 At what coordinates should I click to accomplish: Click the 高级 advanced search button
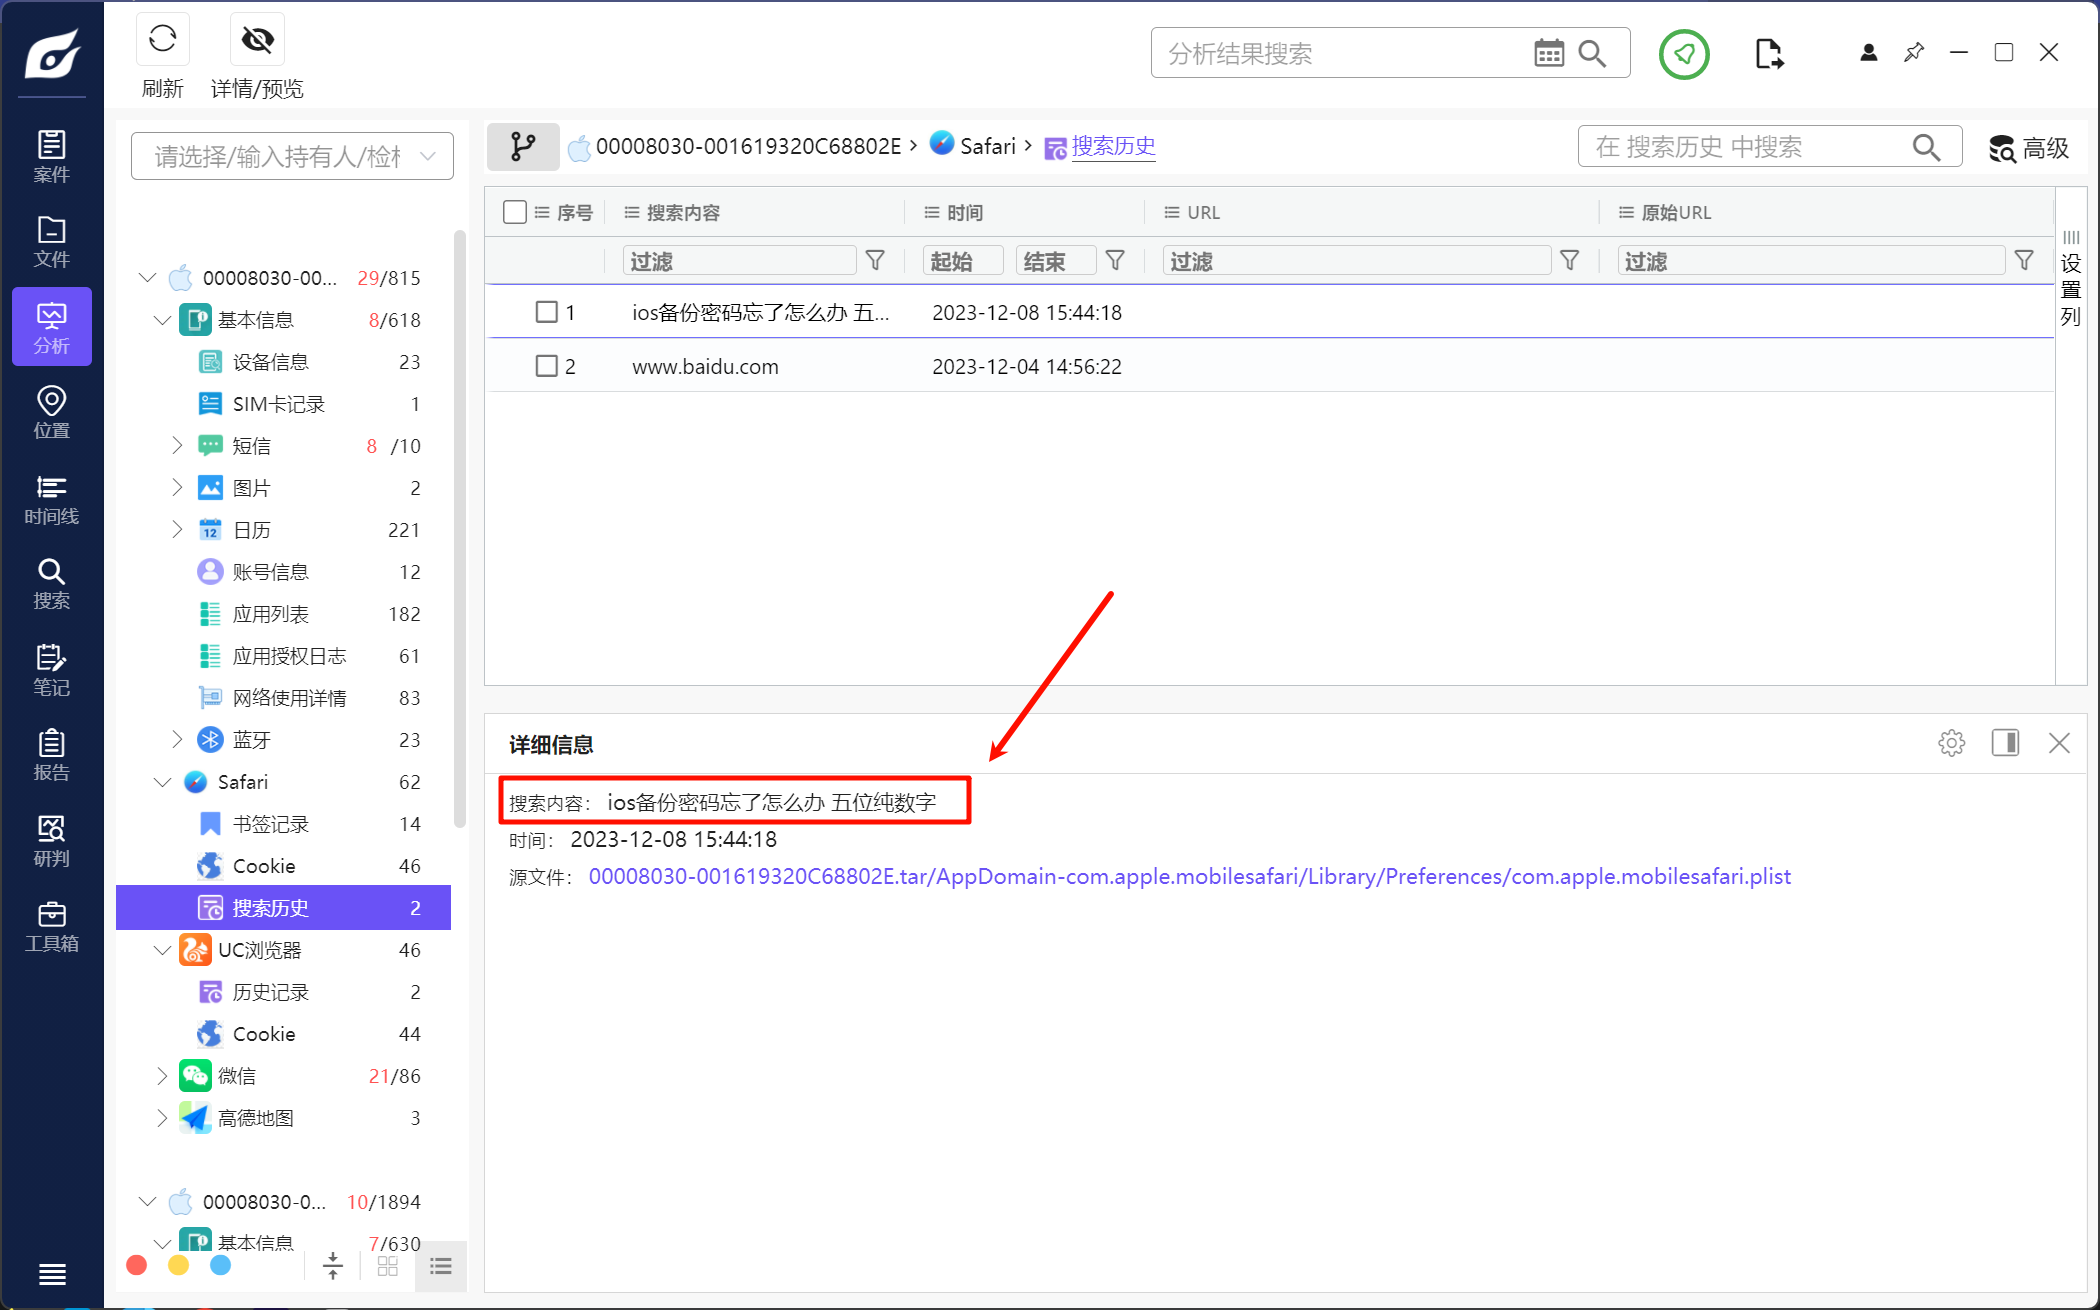pos(2028,148)
